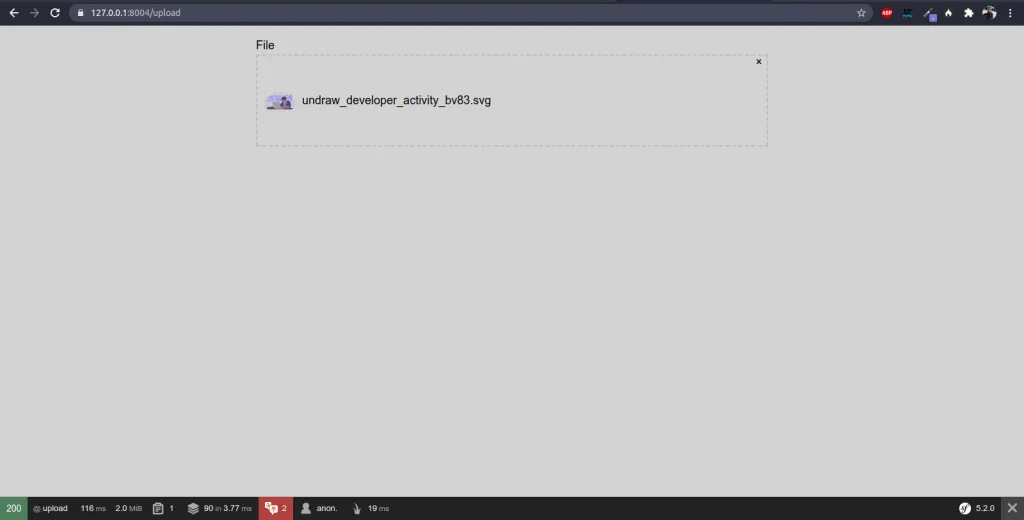Open the @upload route panel in the toolbar

(x=50, y=508)
